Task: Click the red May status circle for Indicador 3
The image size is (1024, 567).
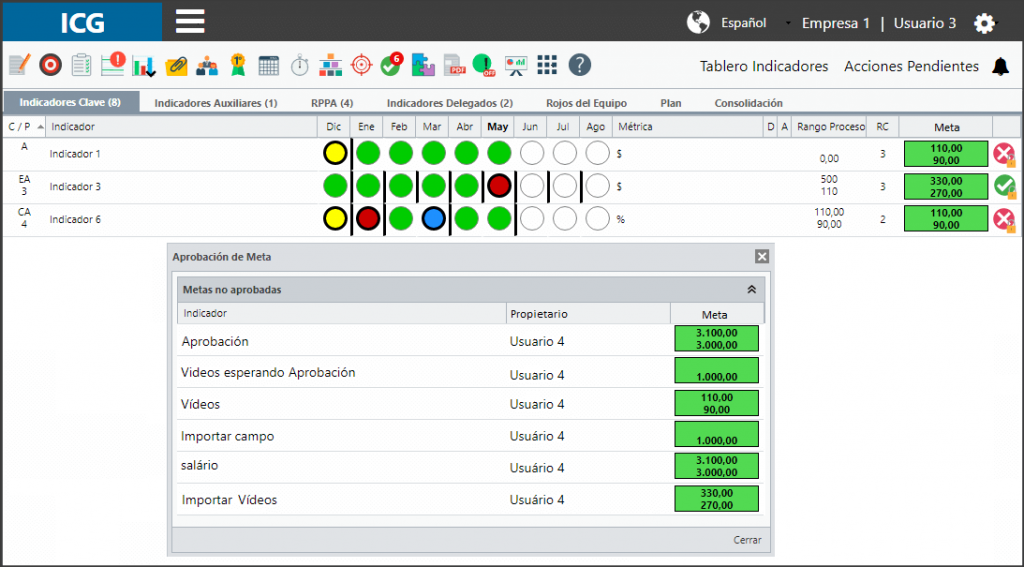Action: 499,186
